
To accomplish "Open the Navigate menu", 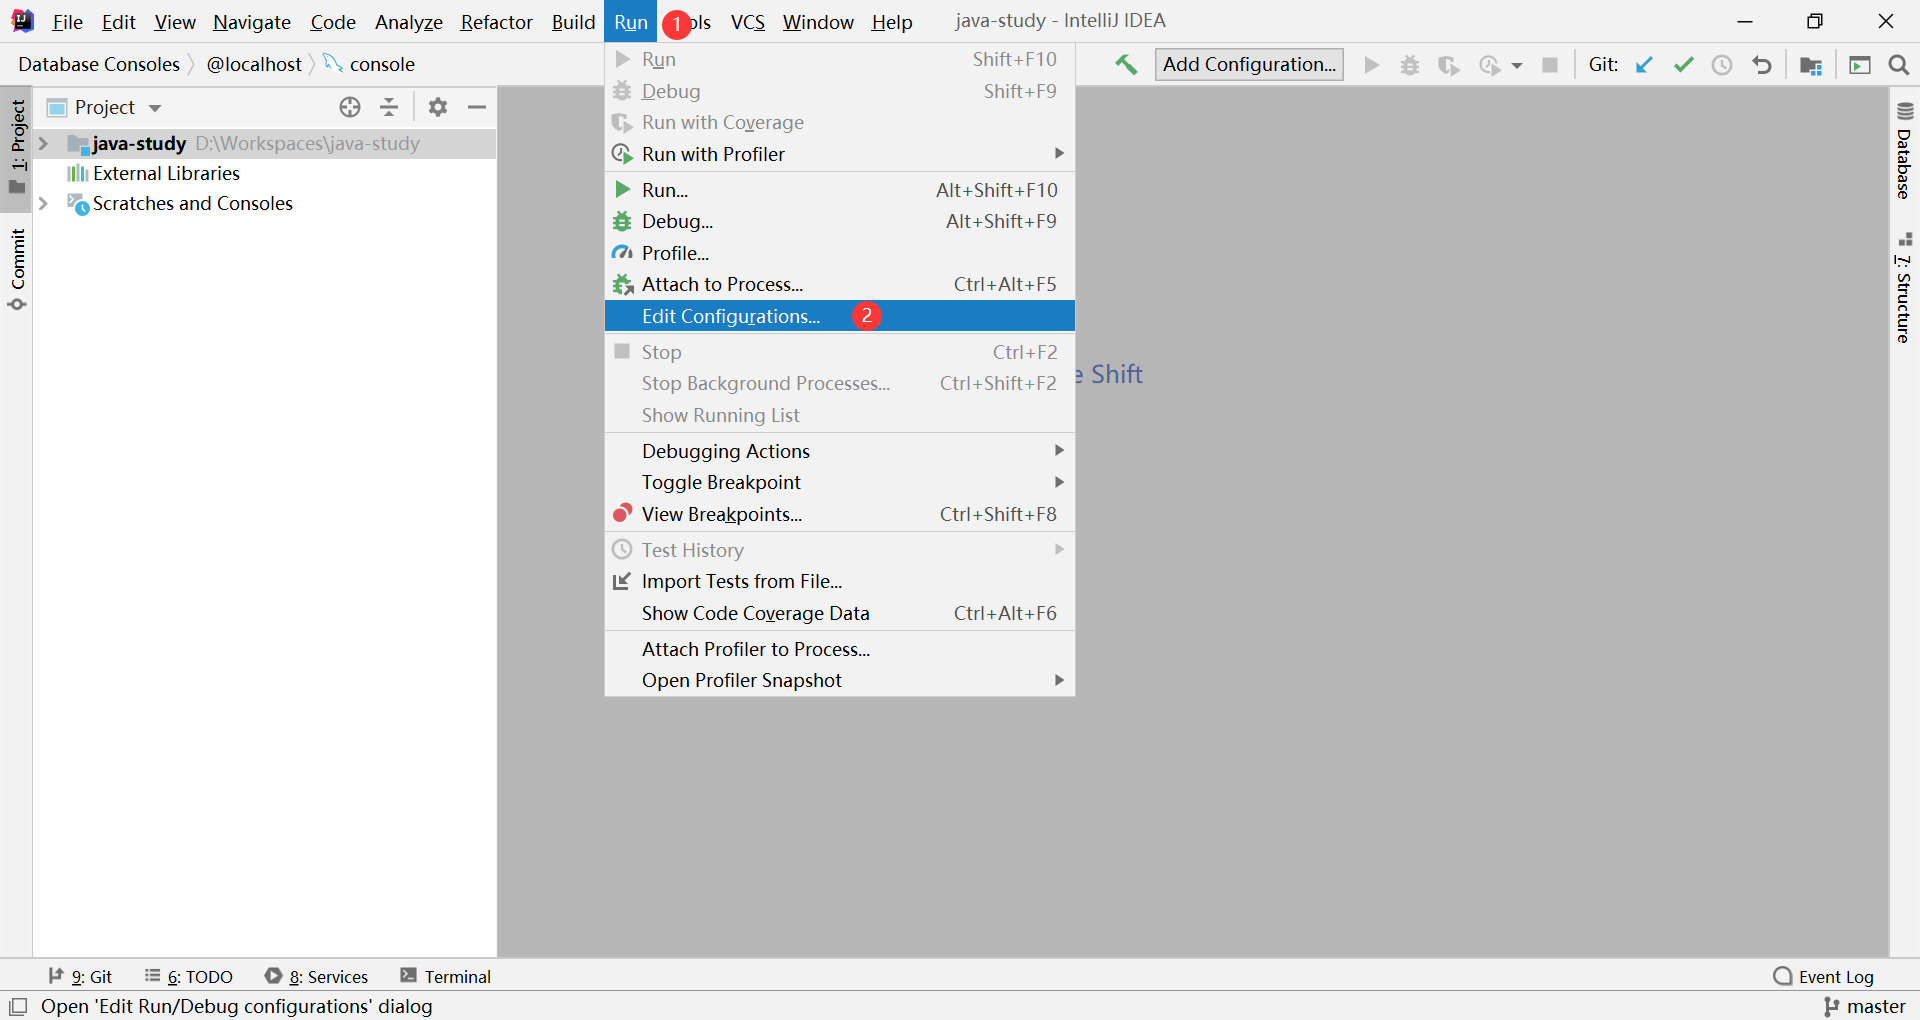I will click(x=252, y=22).
